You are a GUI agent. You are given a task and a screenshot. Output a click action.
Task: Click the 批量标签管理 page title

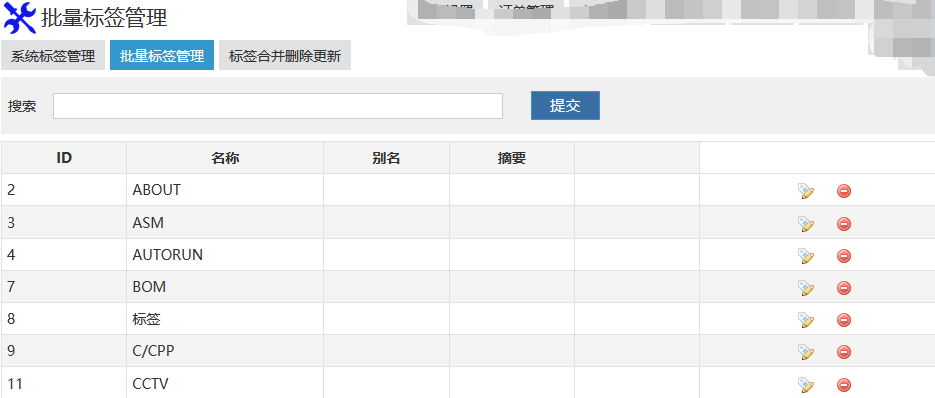point(104,18)
